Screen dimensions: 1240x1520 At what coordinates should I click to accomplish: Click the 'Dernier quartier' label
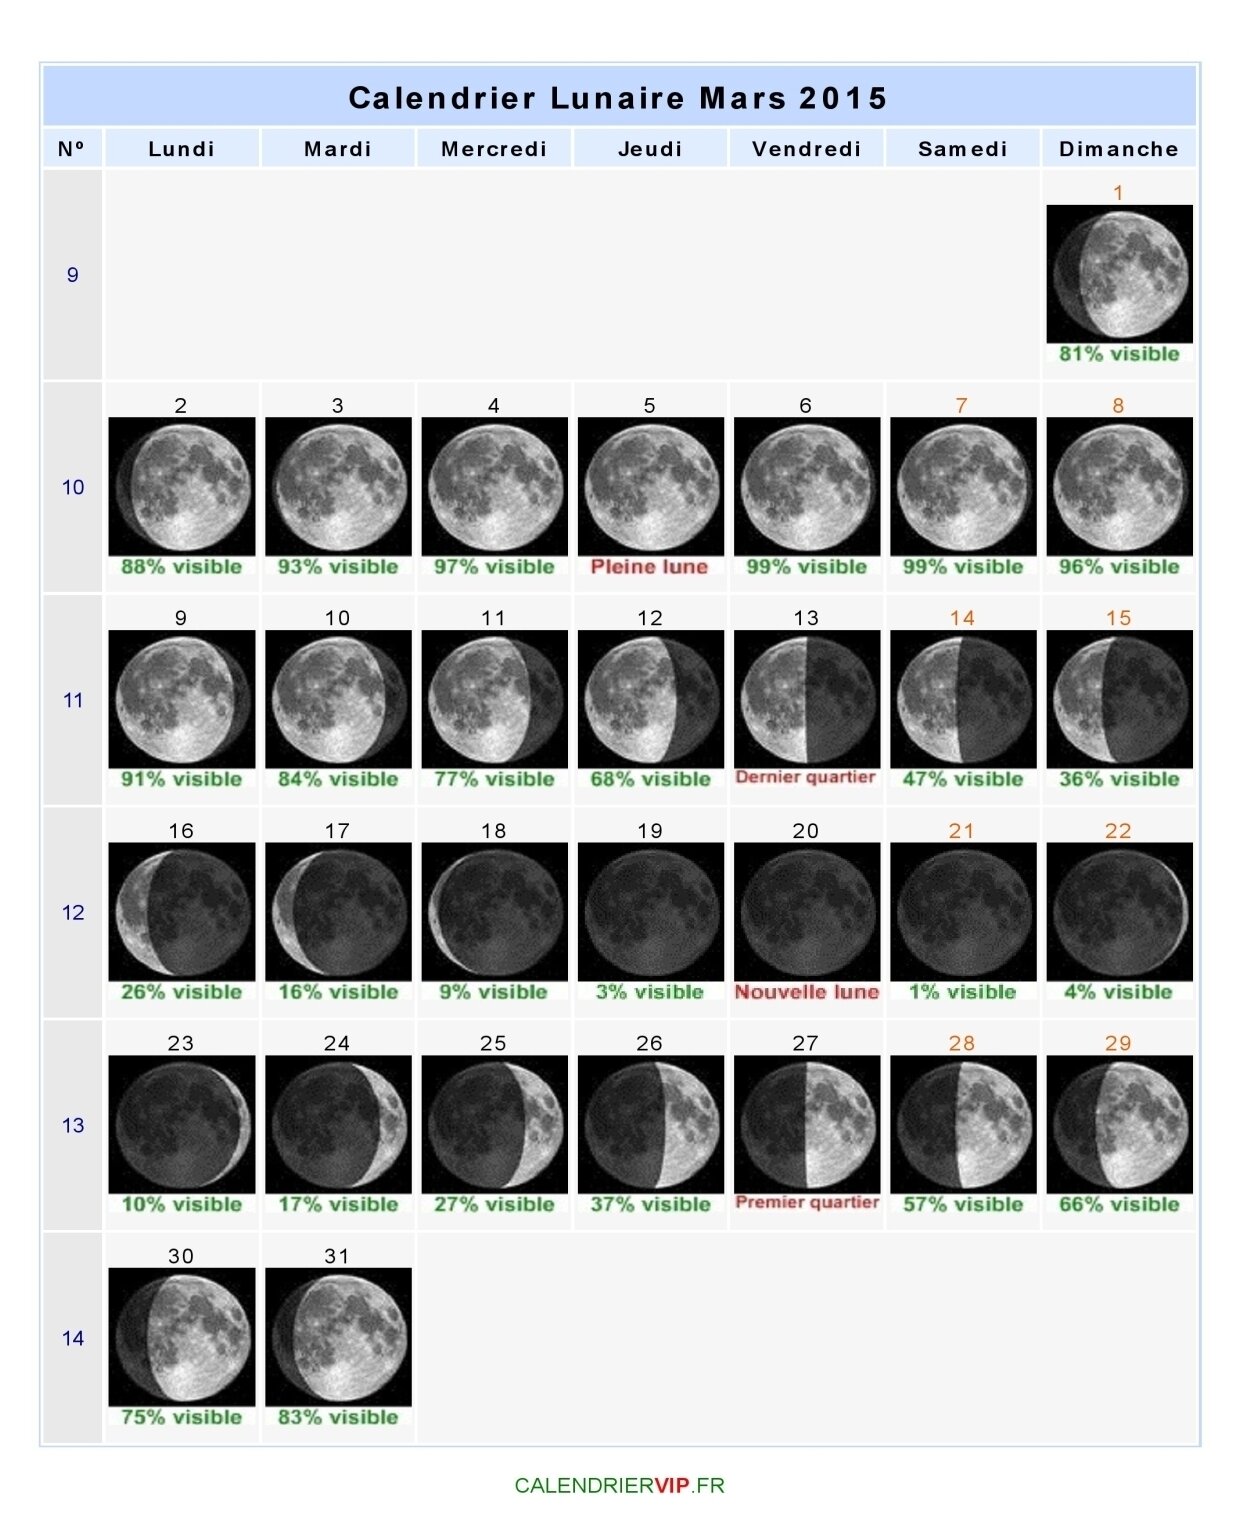pos(805,778)
